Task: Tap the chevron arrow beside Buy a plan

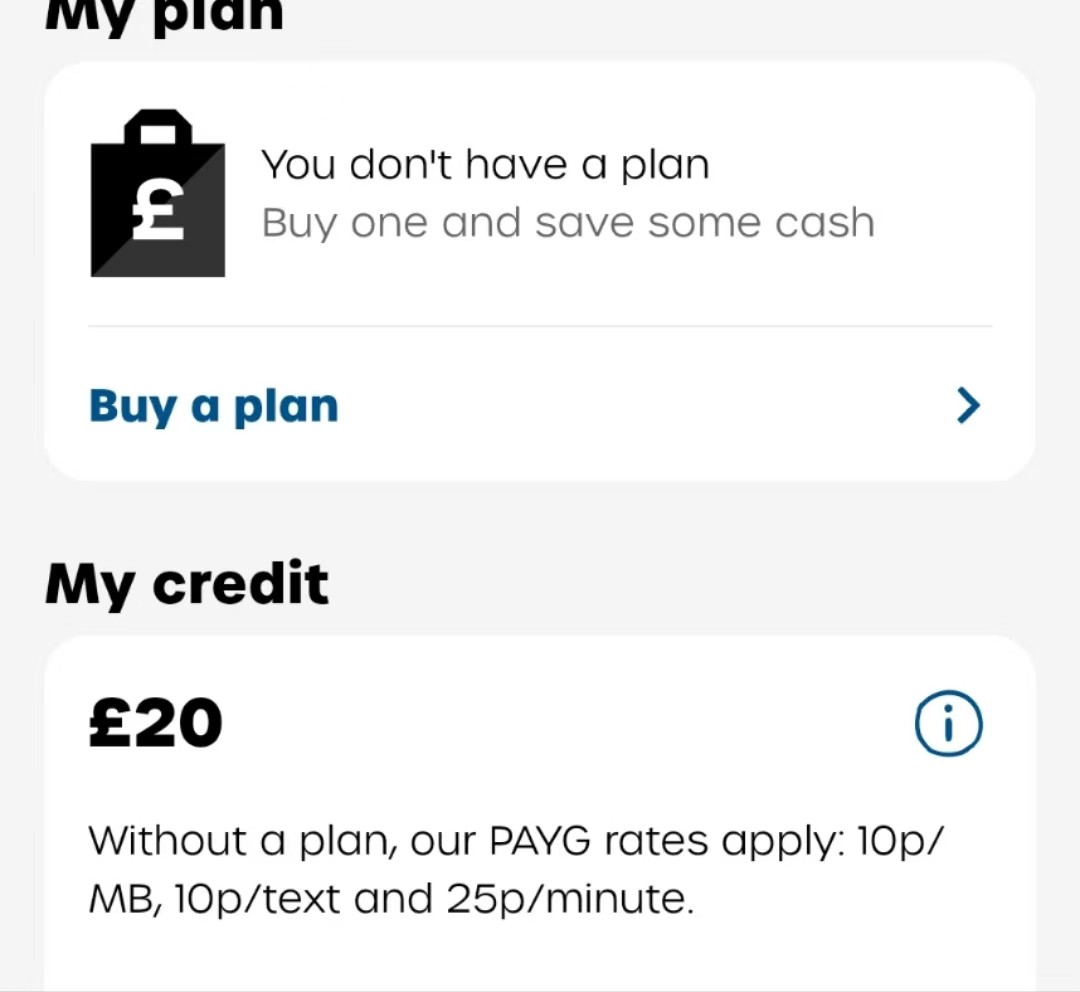Action: click(x=968, y=405)
